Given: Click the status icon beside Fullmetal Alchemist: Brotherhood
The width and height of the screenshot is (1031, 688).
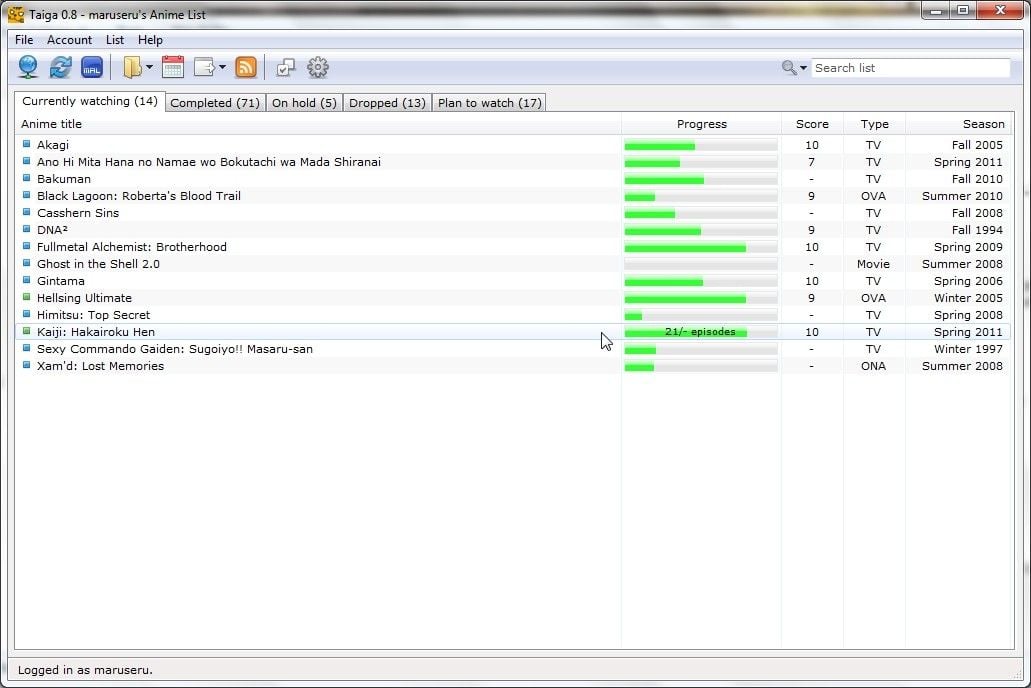Looking at the screenshot, I should coord(26,247).
